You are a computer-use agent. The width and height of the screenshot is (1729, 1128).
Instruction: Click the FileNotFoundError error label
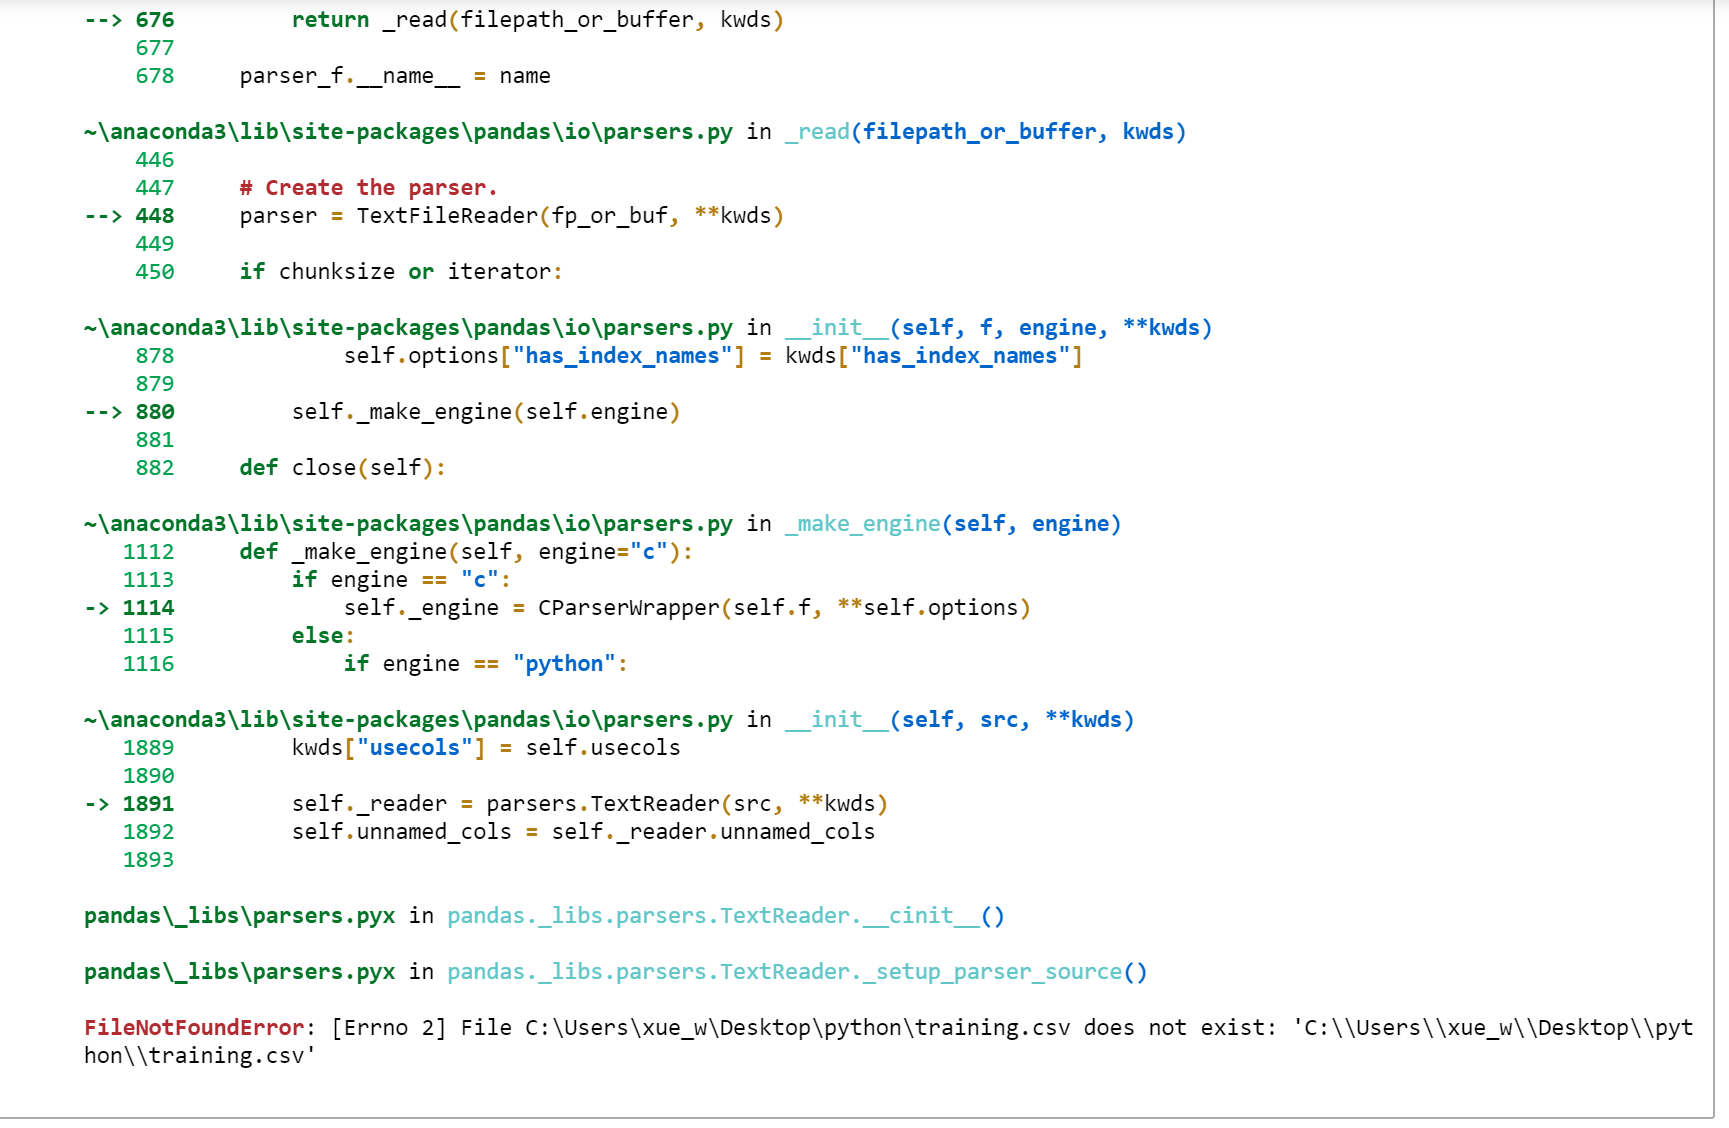pyautogui.click(x=193, y=1027)
